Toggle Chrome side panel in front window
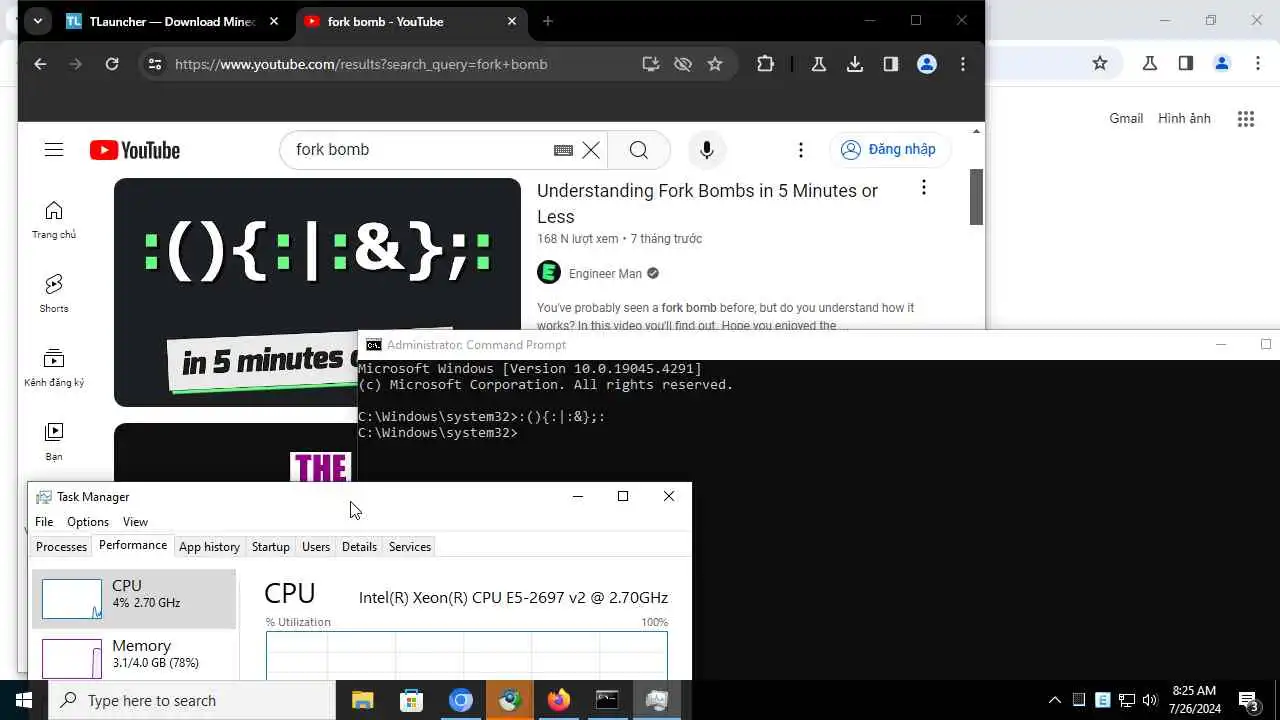Viewport: 1280px width, 720px height. click(x=891, y=64)
